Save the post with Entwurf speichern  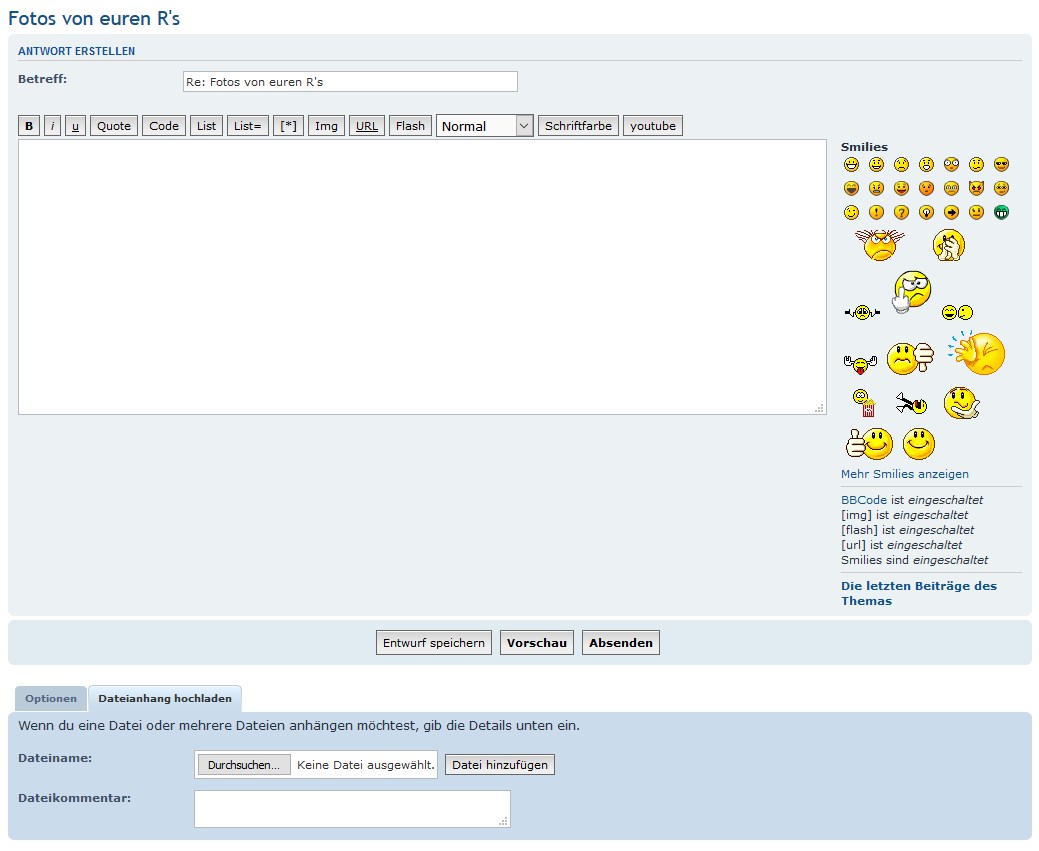434,643
